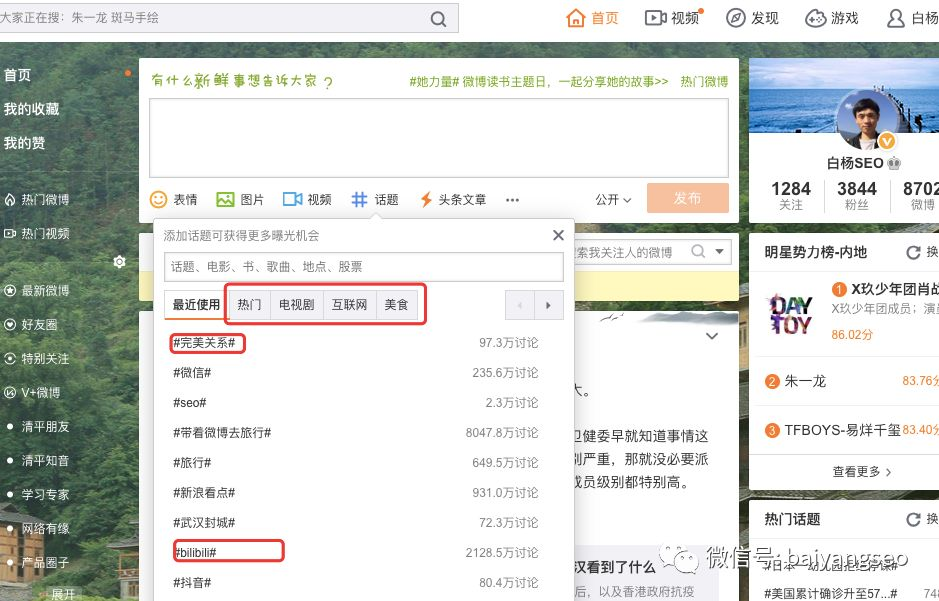Click the topic search input field
The height and width of the screenshot is (601, 939).
pos(363,267)
